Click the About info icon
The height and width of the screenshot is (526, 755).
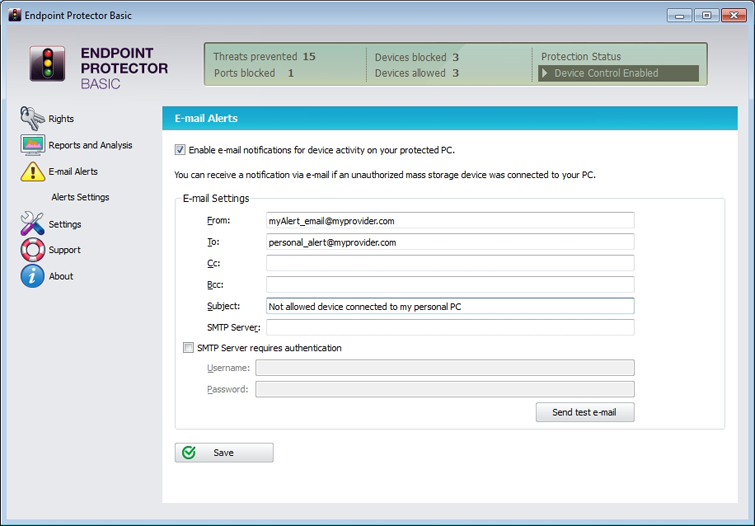tap(33, 276)
